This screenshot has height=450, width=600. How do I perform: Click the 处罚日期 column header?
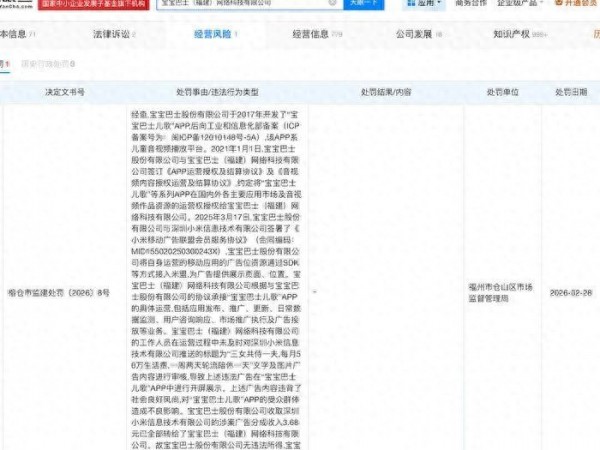tap(573, 91)
